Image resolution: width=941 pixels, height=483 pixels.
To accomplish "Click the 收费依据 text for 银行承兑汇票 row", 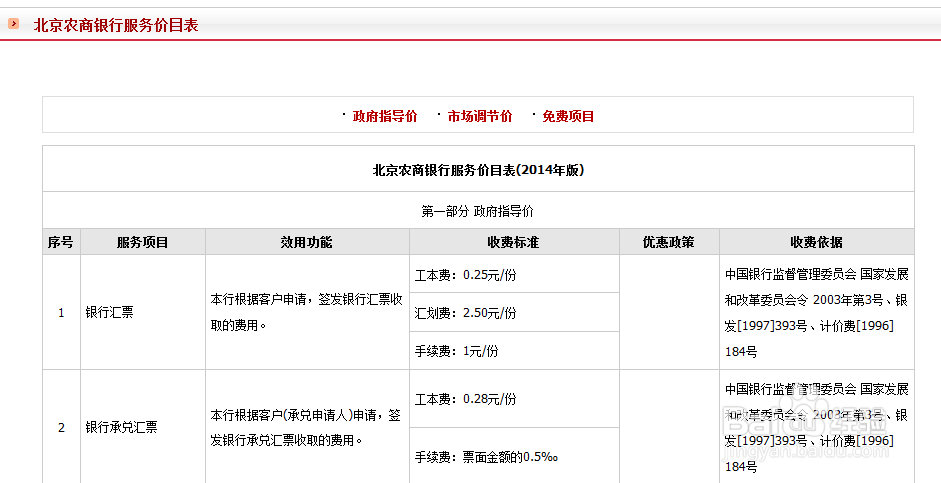I will pos(817,427).
